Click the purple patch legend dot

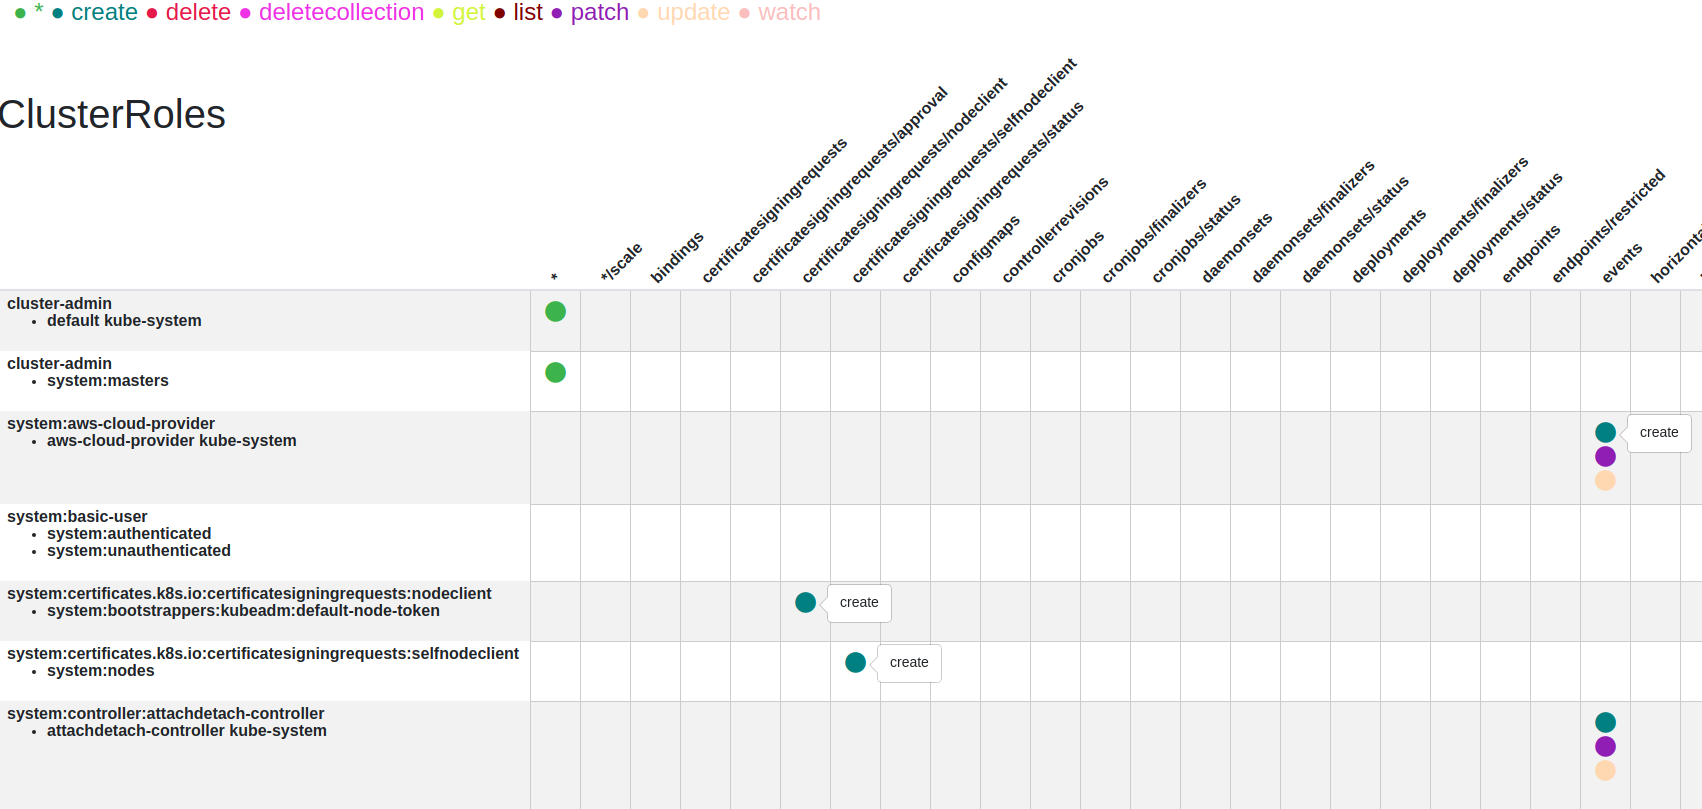(x=557, y=14)
